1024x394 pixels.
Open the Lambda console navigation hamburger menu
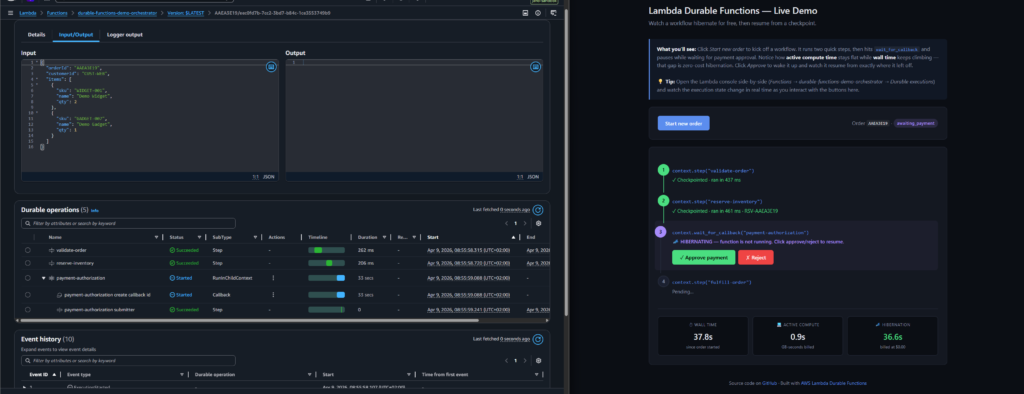coord(10,12)
